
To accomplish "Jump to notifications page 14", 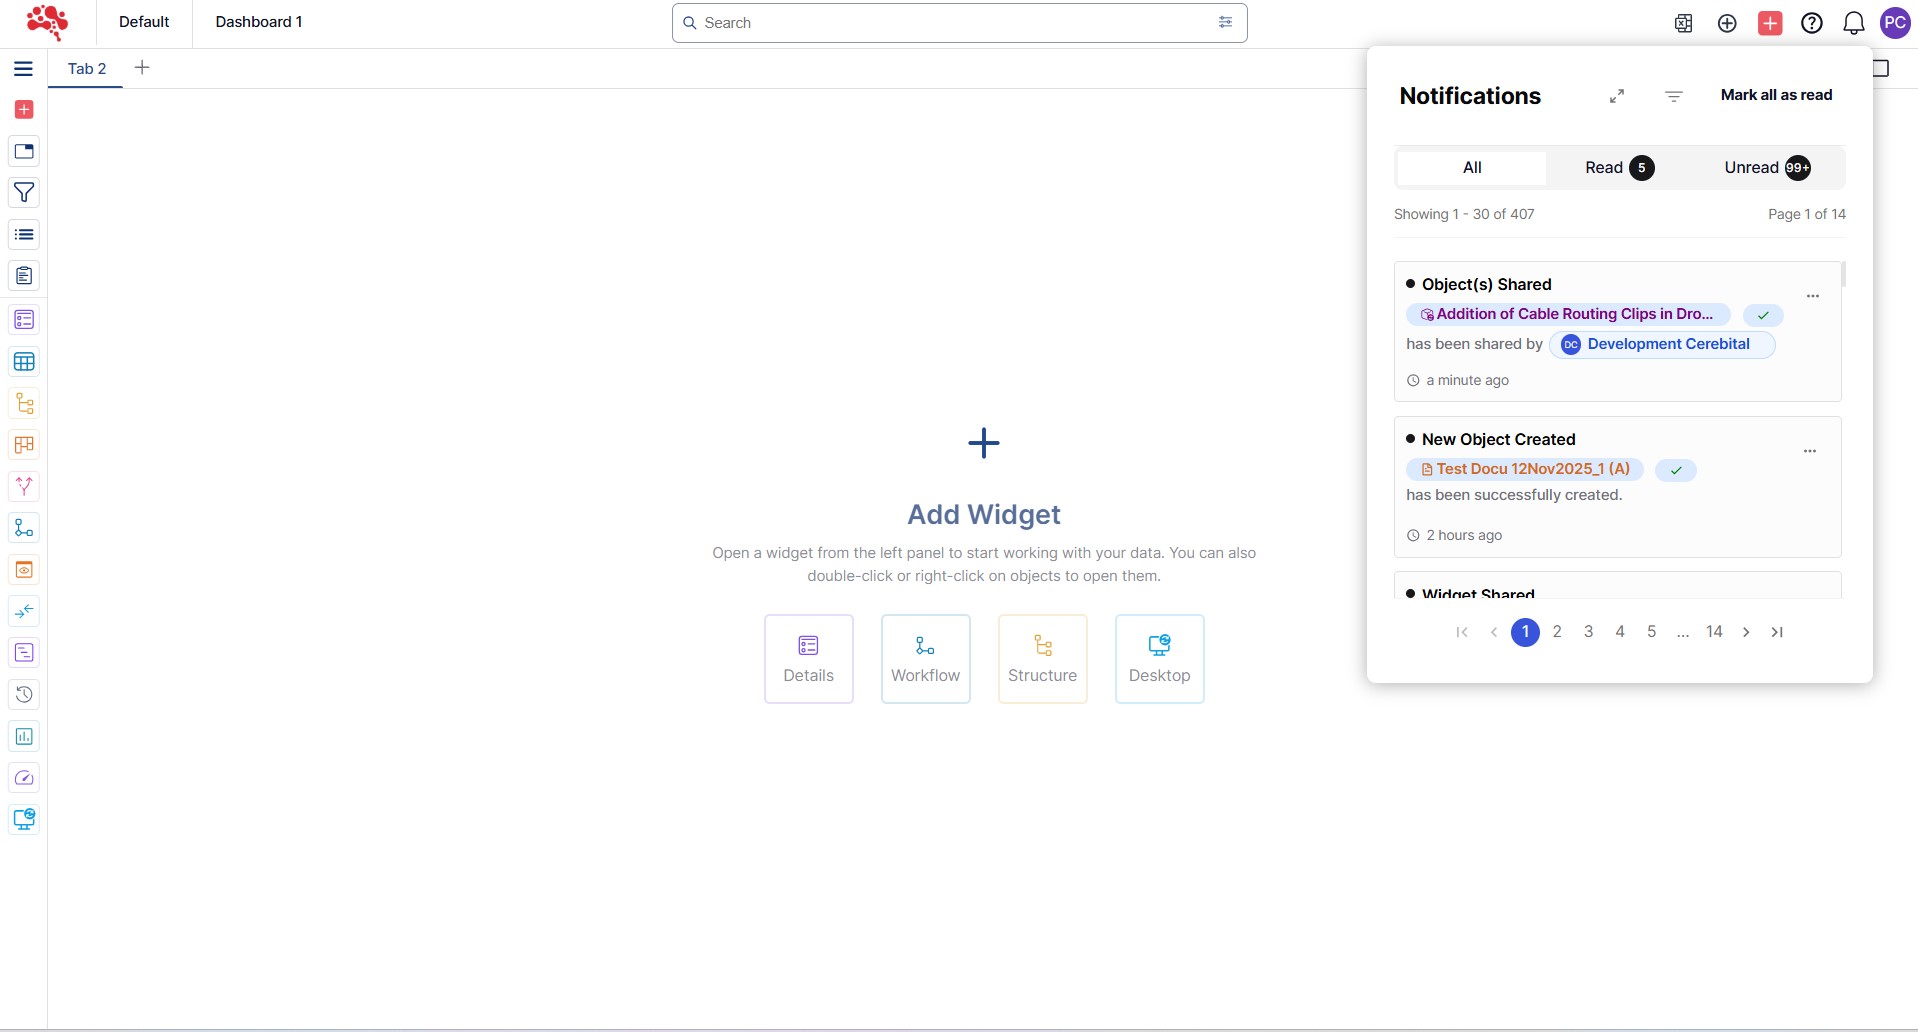I will coord(1713,632).
